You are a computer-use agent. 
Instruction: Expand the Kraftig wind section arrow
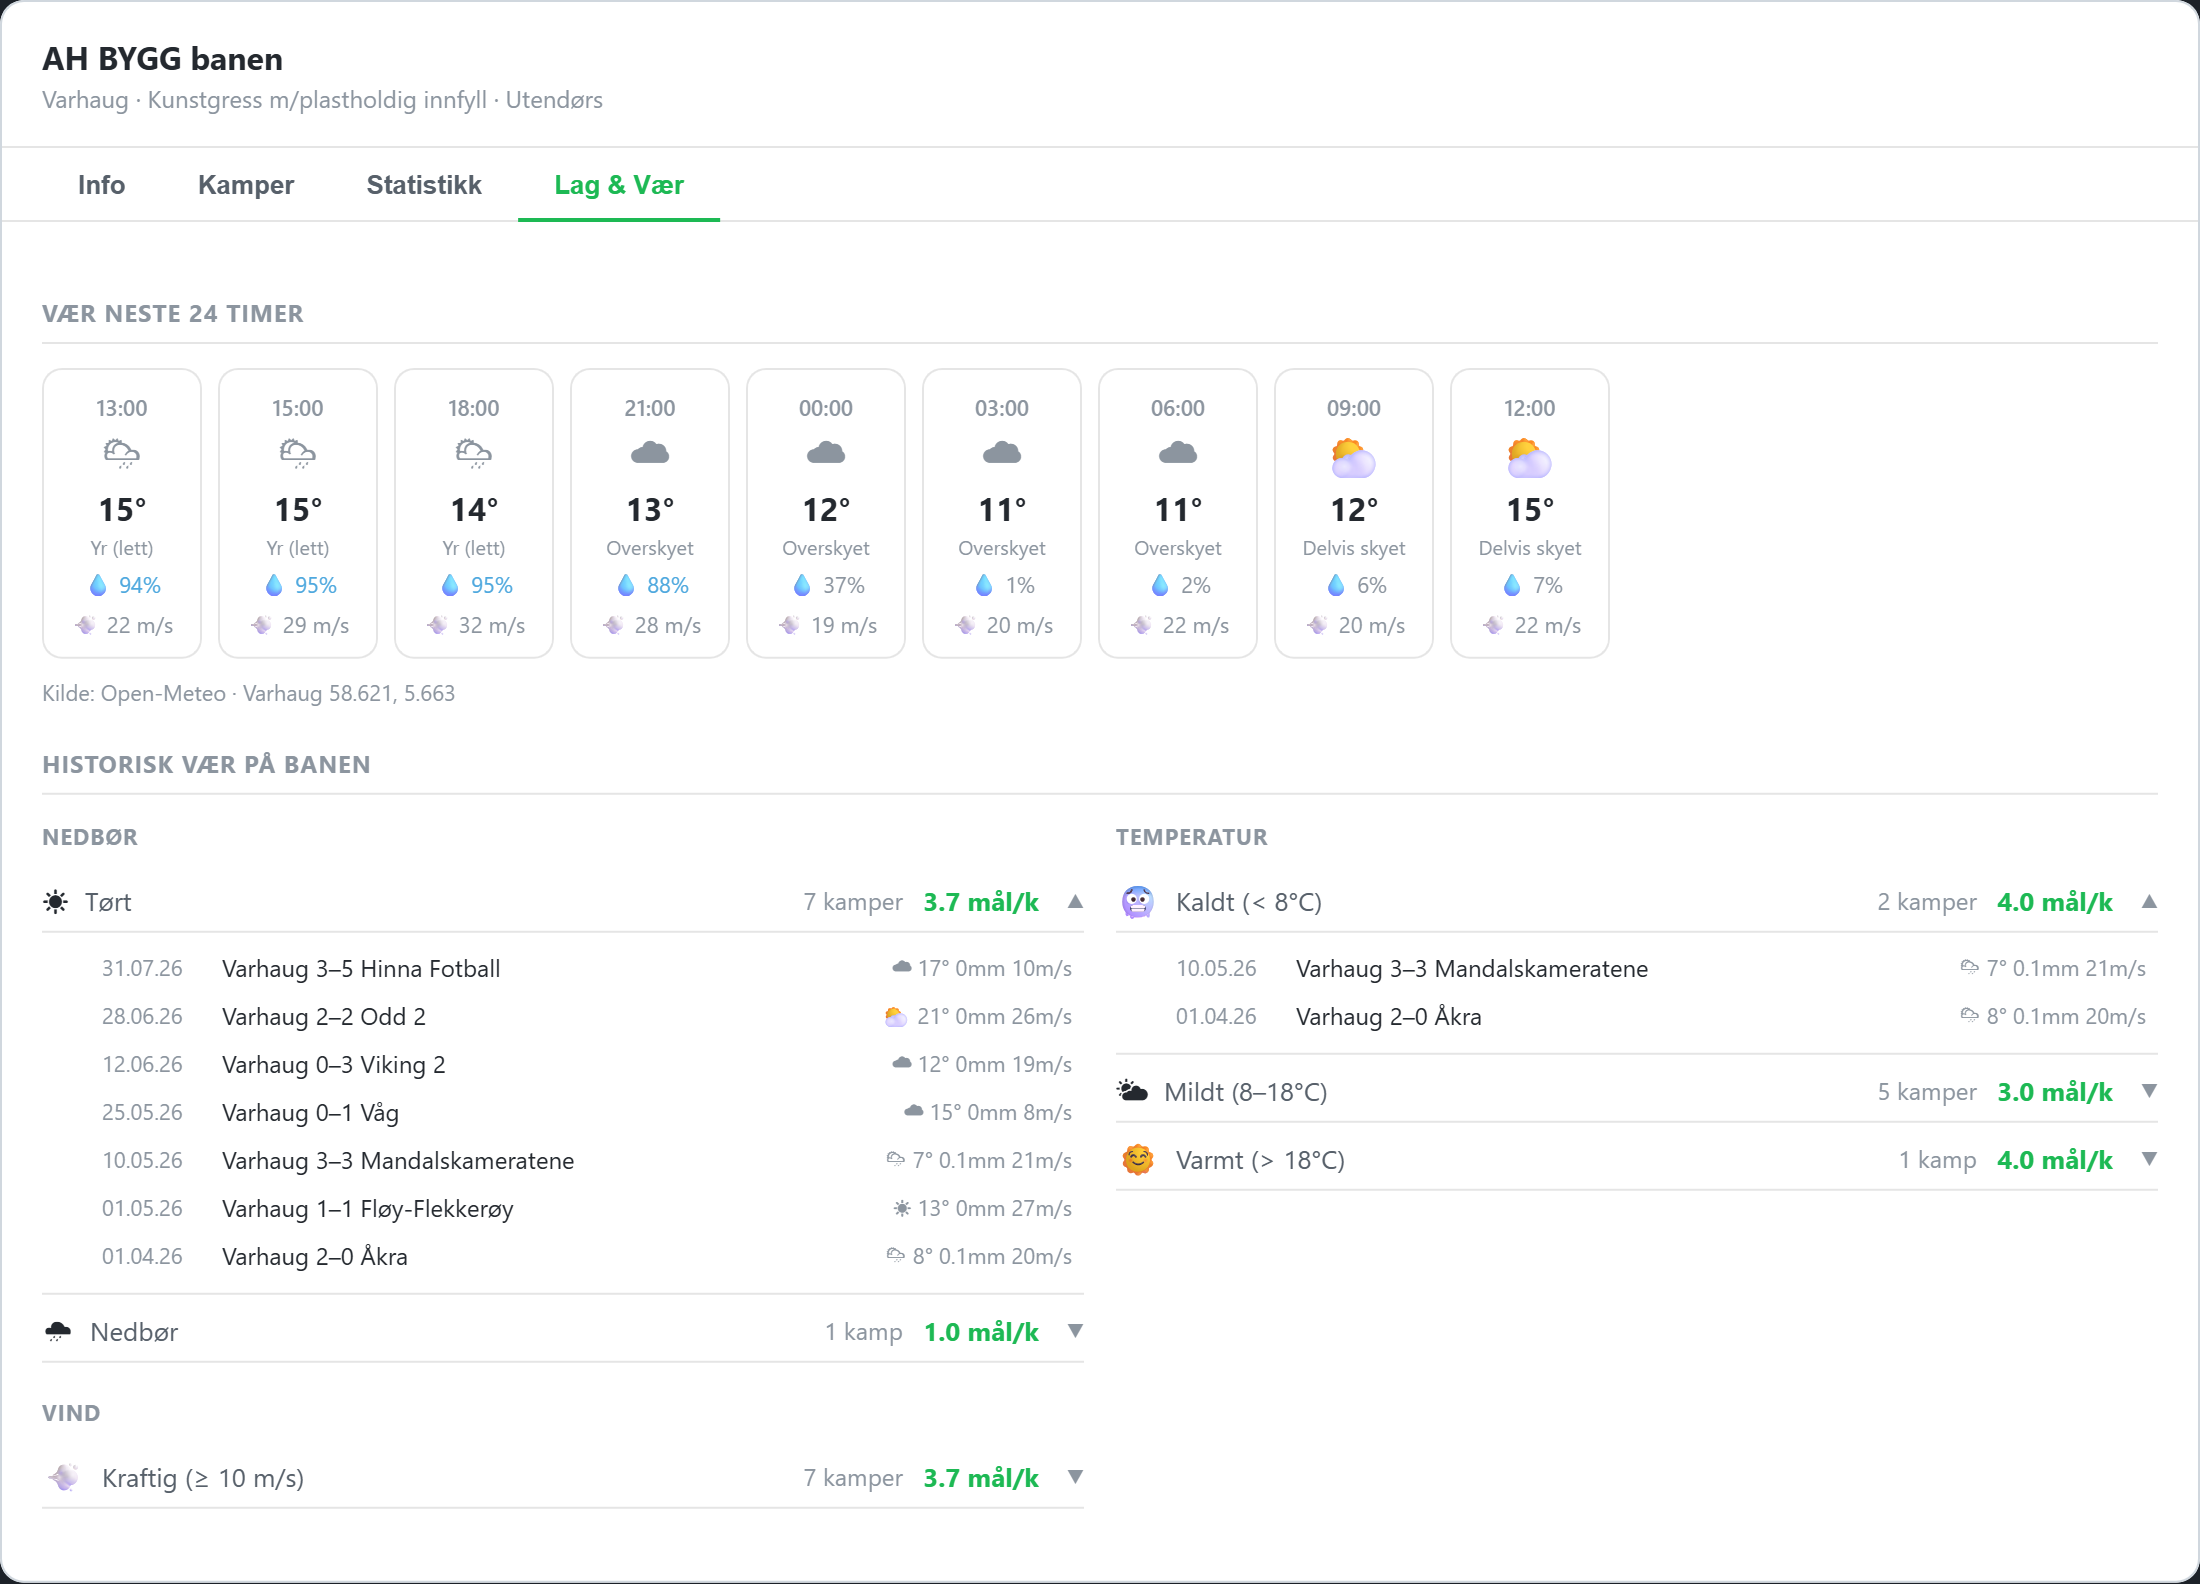point(1075,1477)
